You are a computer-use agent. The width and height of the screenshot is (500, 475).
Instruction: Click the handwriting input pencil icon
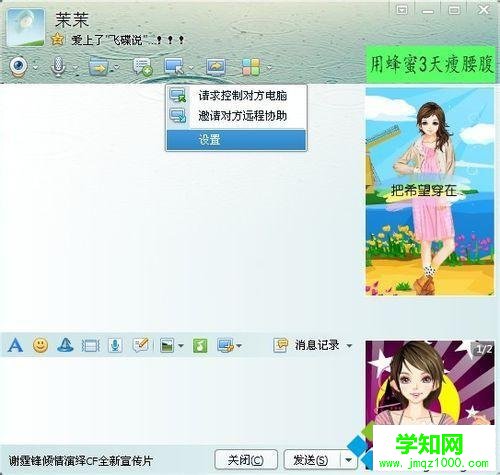tap(140, 345)
